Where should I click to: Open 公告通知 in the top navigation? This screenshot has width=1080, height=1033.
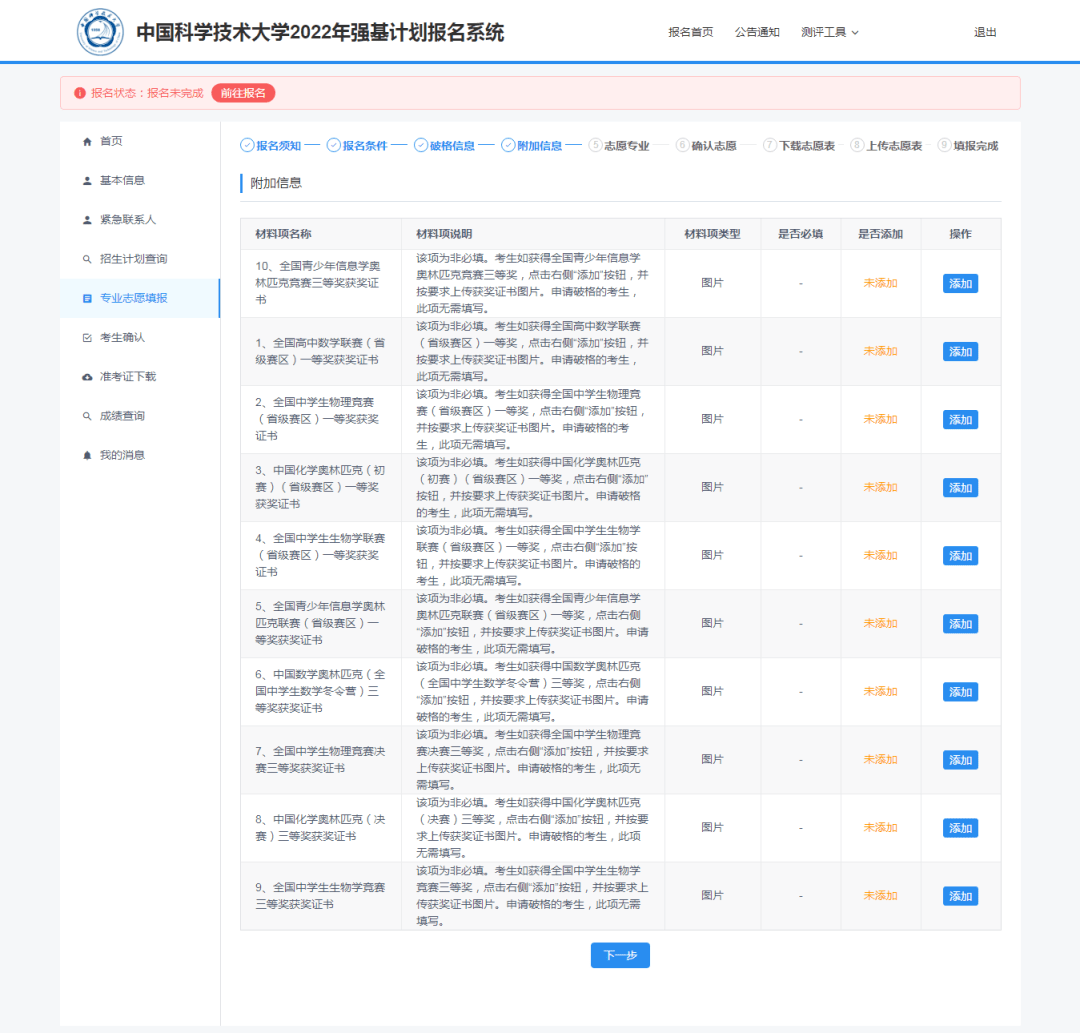click(x=756, y=32)
